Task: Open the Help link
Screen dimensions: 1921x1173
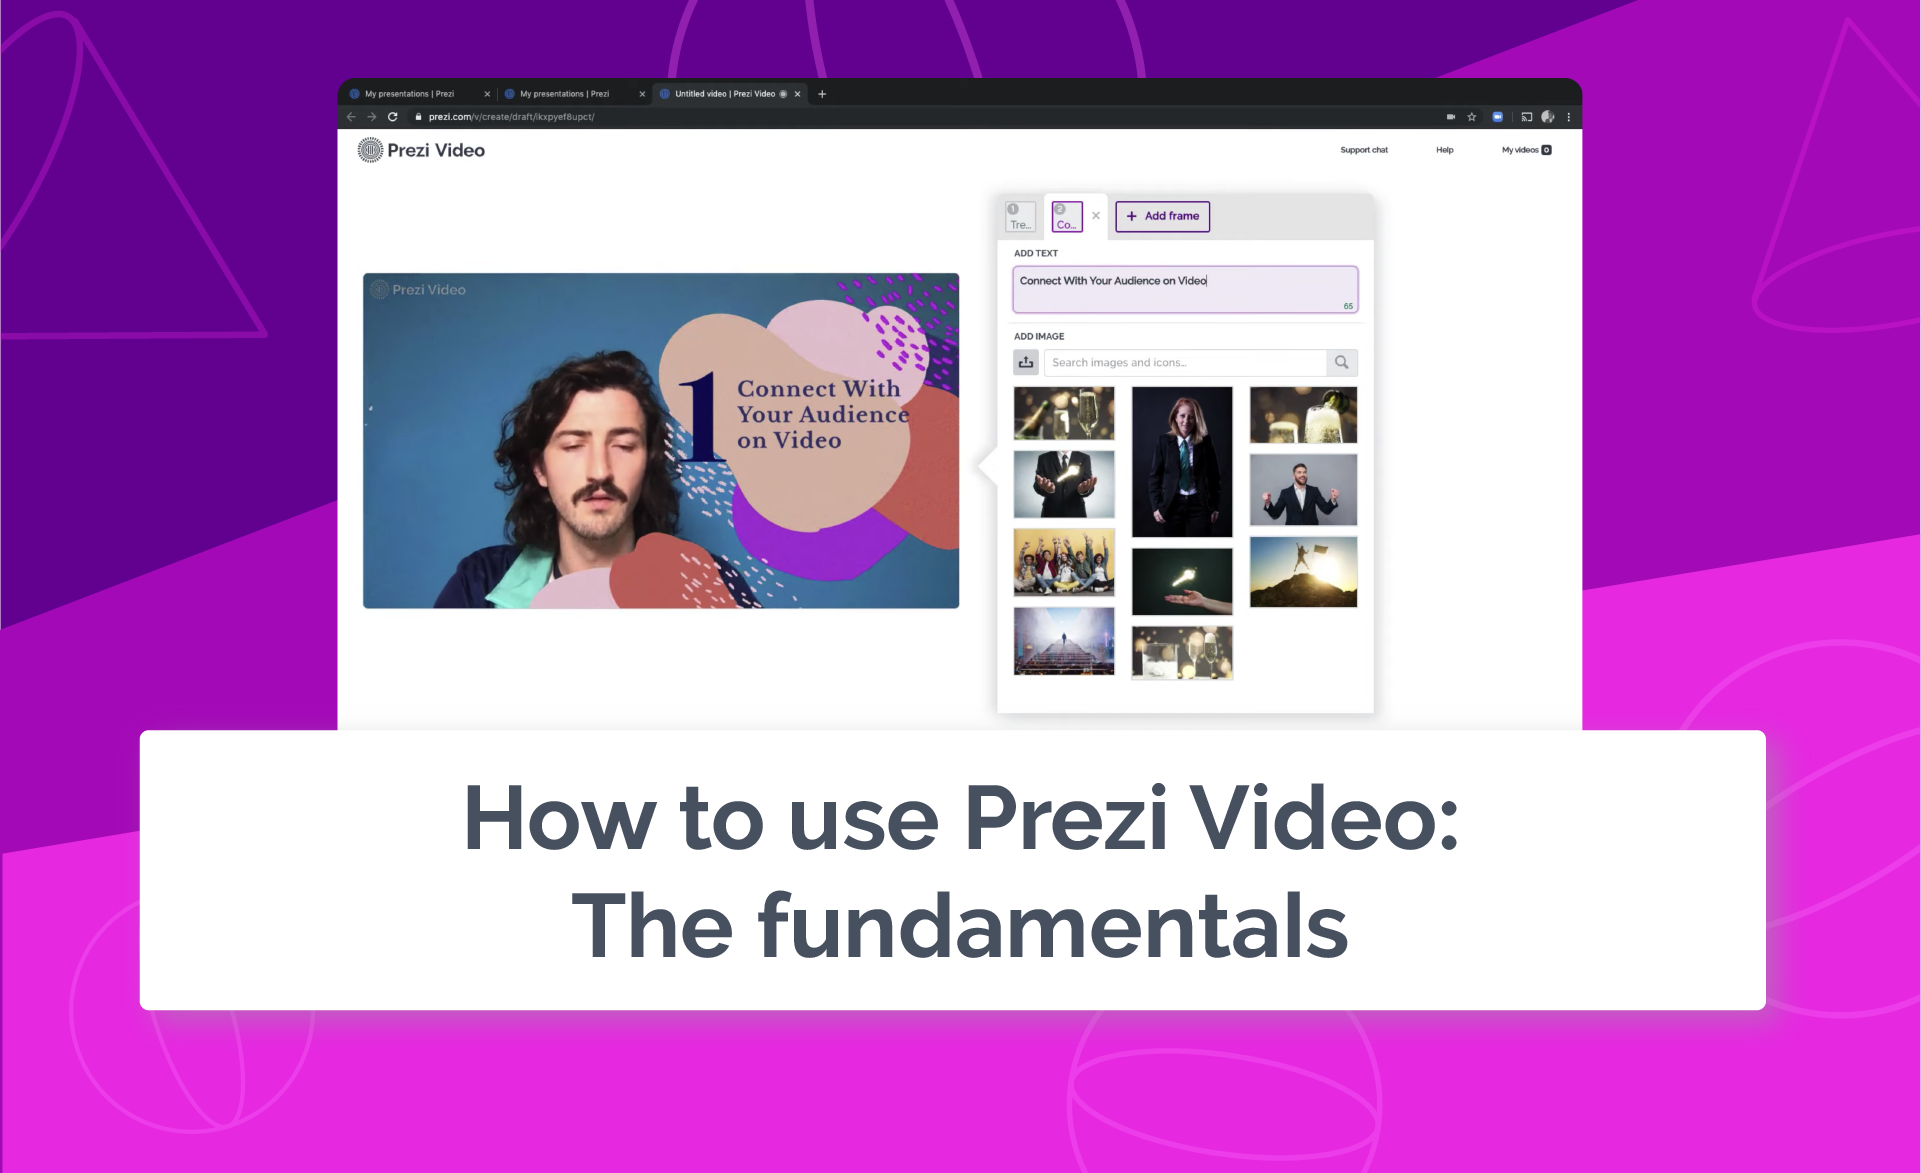Action: click(1444, 150)
